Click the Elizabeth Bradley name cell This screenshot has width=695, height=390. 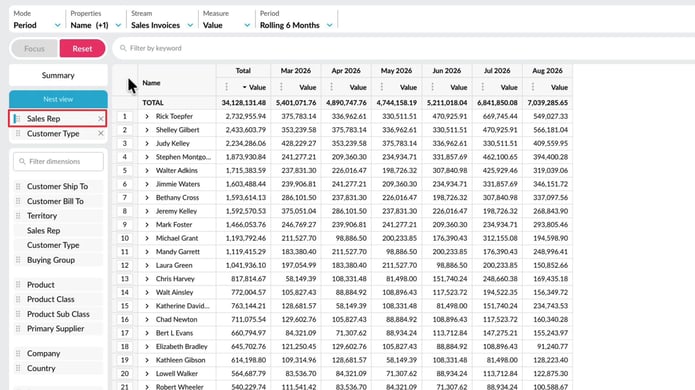(176, 347)
